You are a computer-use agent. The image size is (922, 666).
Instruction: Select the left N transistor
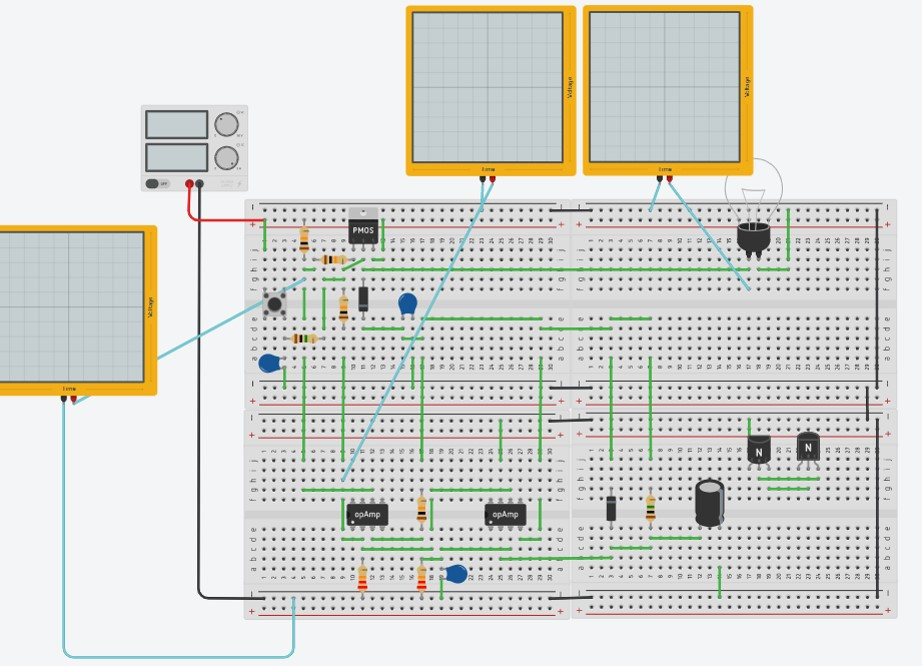coord(759,451)
